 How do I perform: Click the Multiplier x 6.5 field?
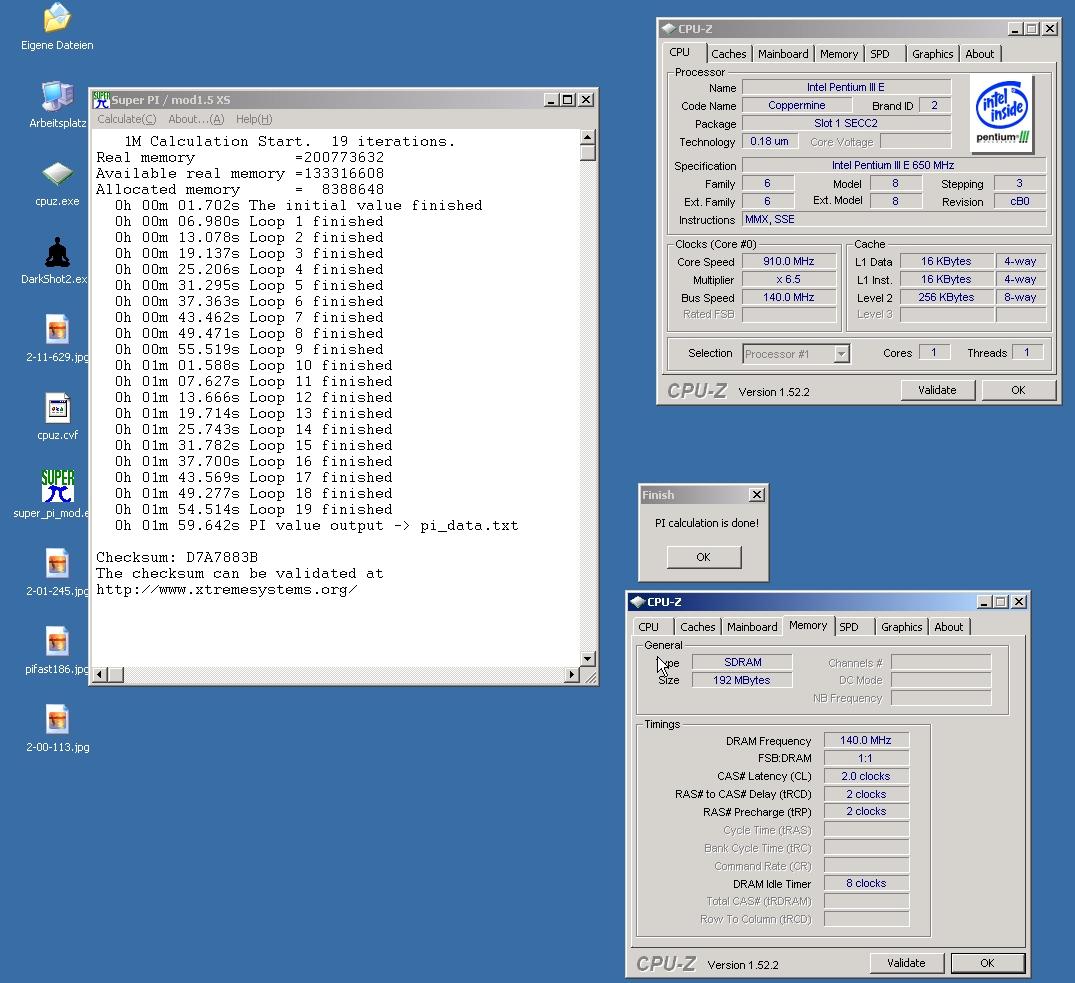pos(789,280)
